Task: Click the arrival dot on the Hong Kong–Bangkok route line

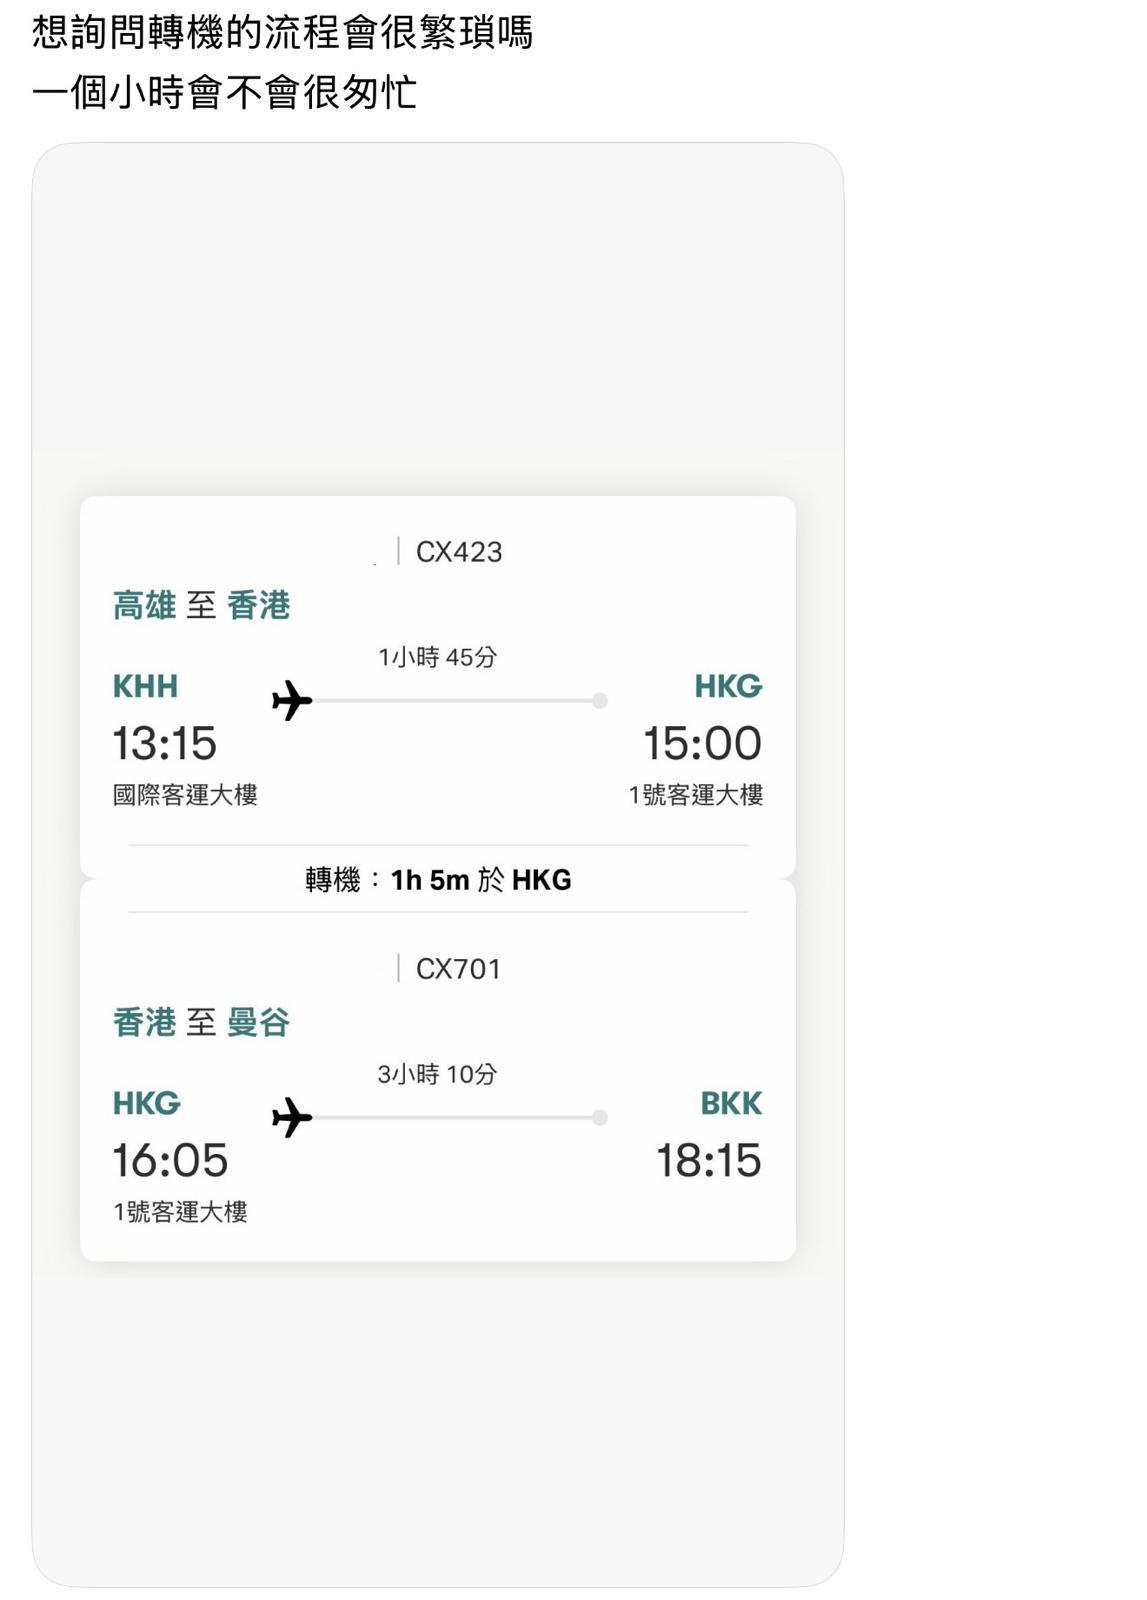Action: [599, 1118]
